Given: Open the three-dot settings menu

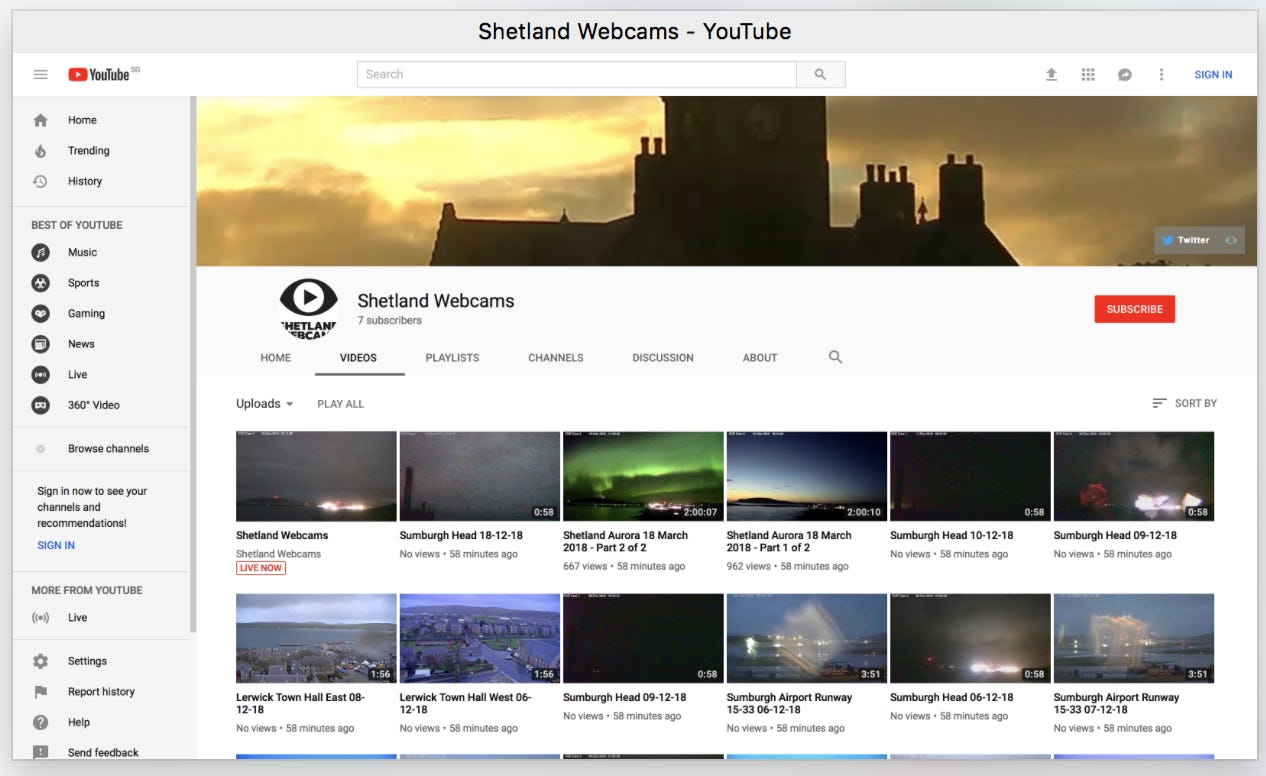Looking at the screenshot, I should [x=1161, y=74].
